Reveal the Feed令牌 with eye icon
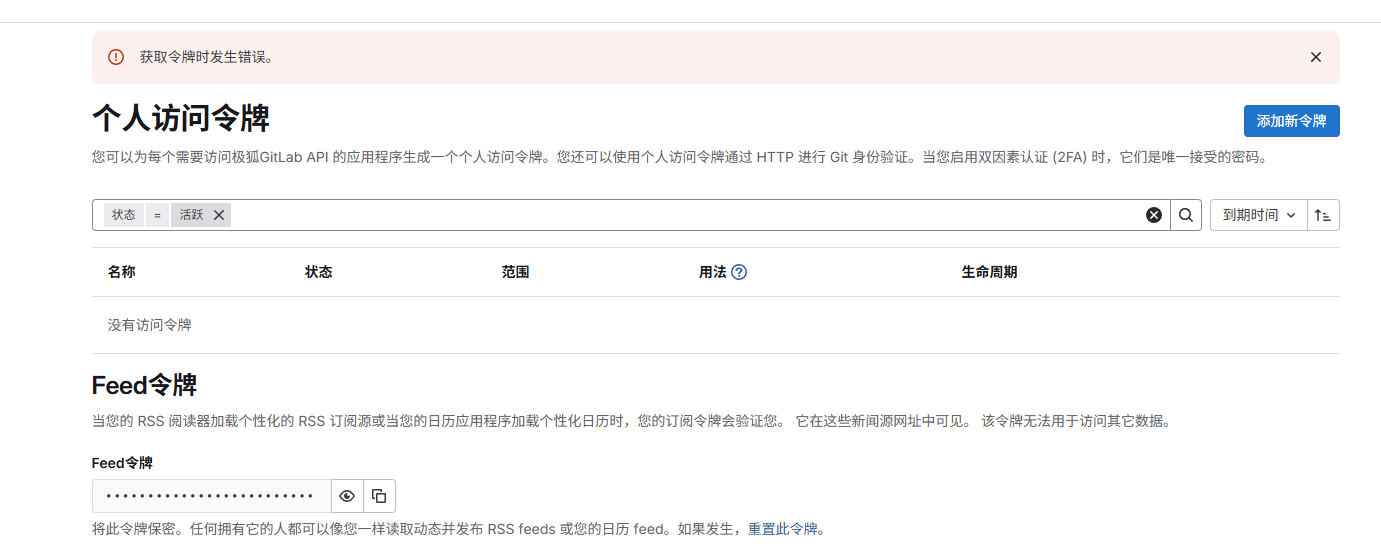The image size is (1381, 558). point(347,496)
